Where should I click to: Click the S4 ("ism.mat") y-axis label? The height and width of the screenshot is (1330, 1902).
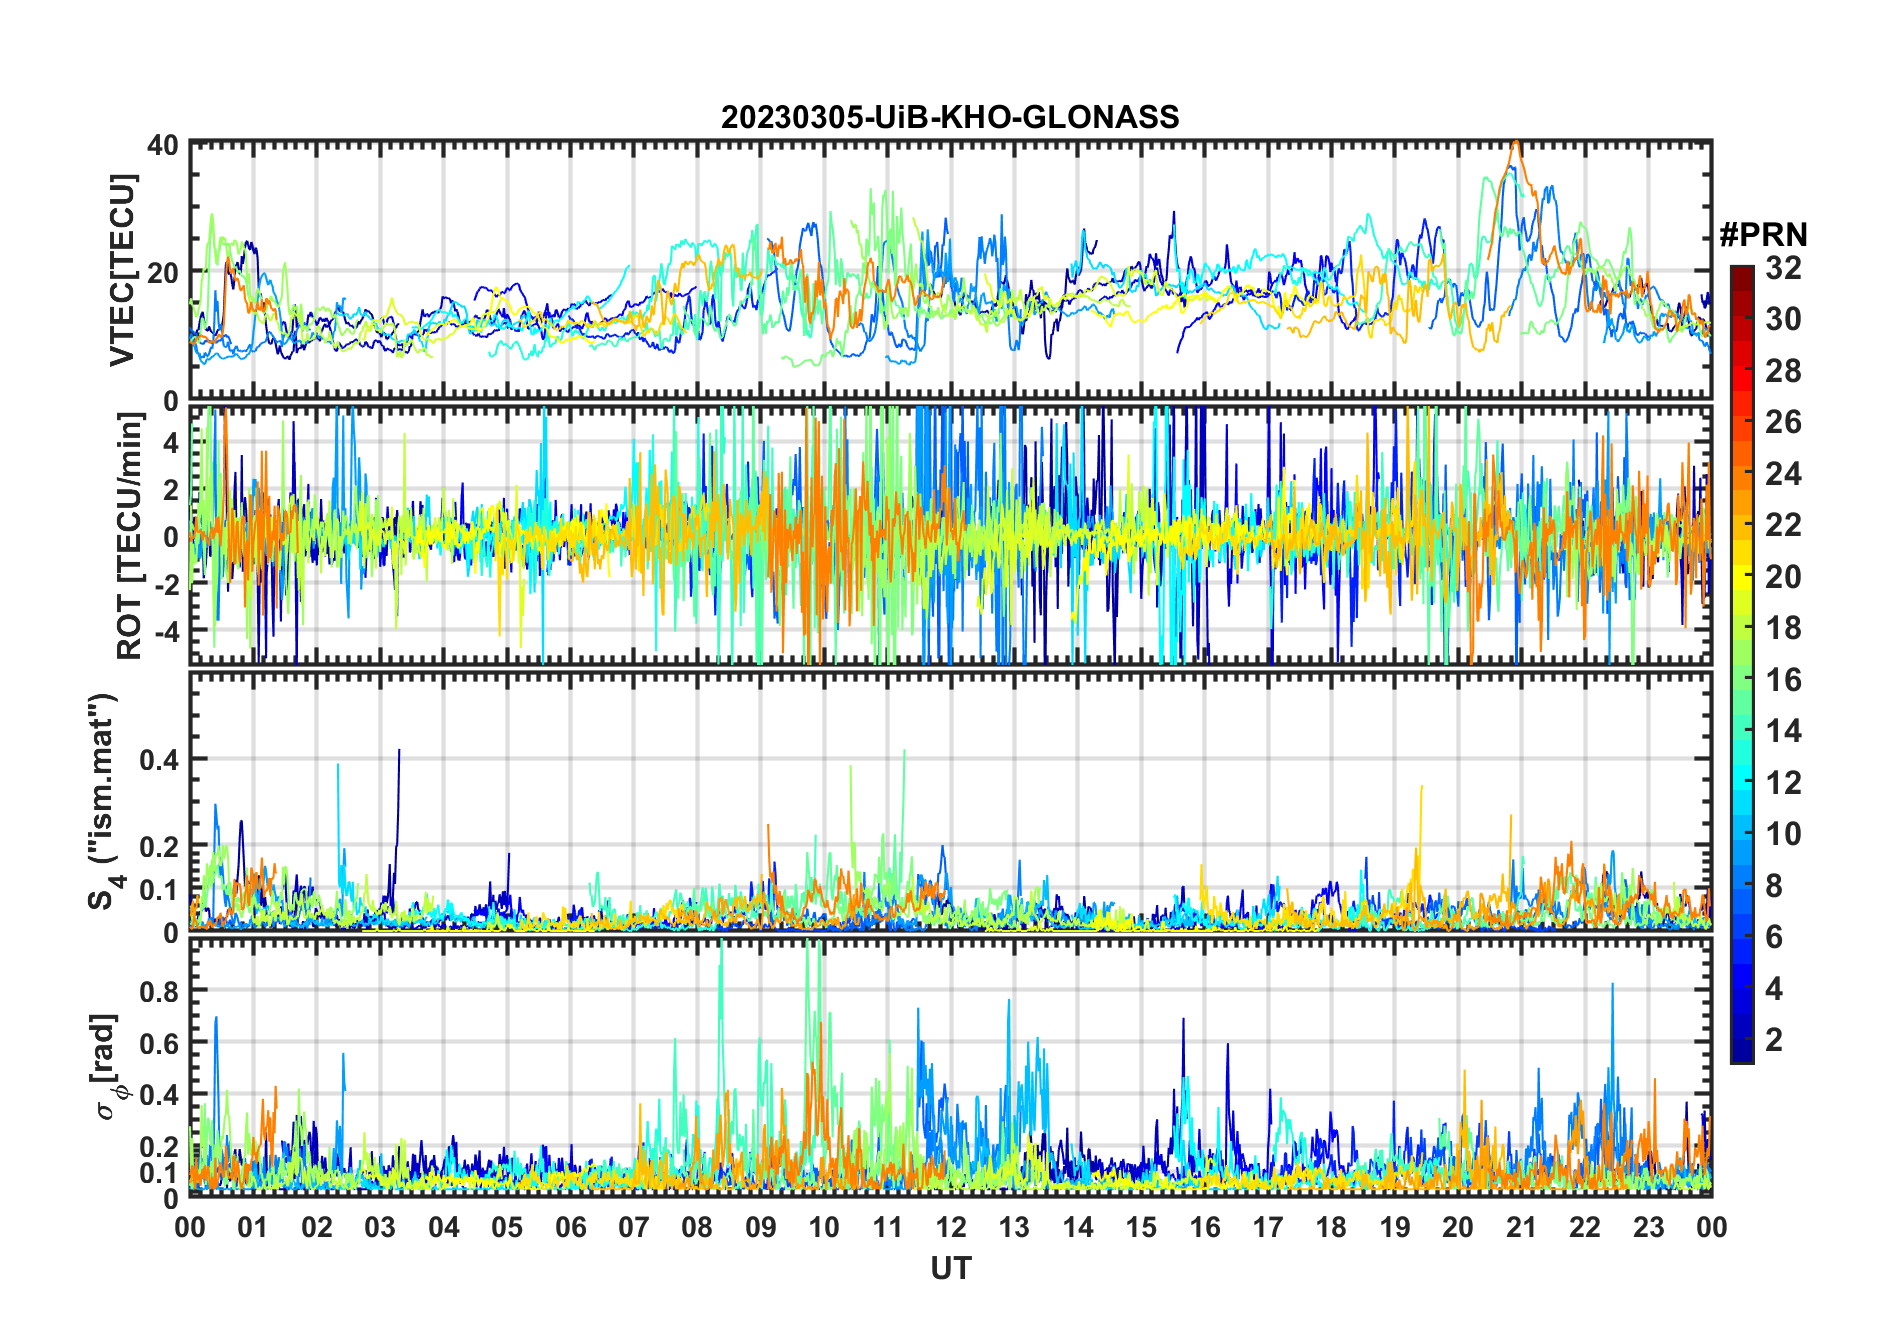tap(104, 802)
